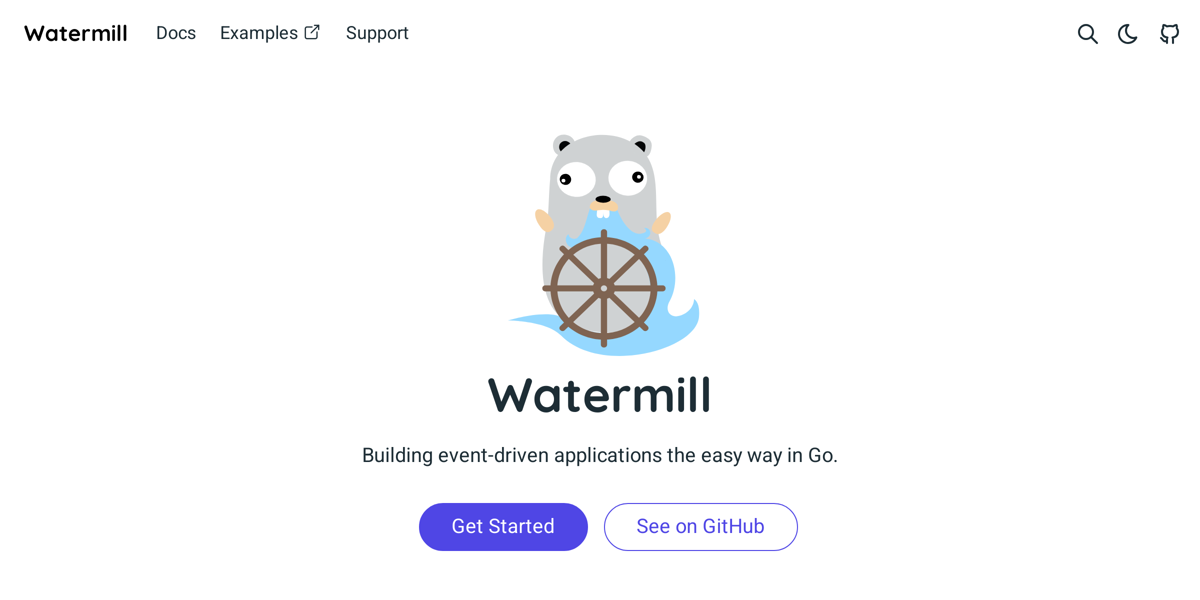1200x600 pixels.
Task: Open the GitHub cat icon in the header
Action: [x=1169, y=34]
